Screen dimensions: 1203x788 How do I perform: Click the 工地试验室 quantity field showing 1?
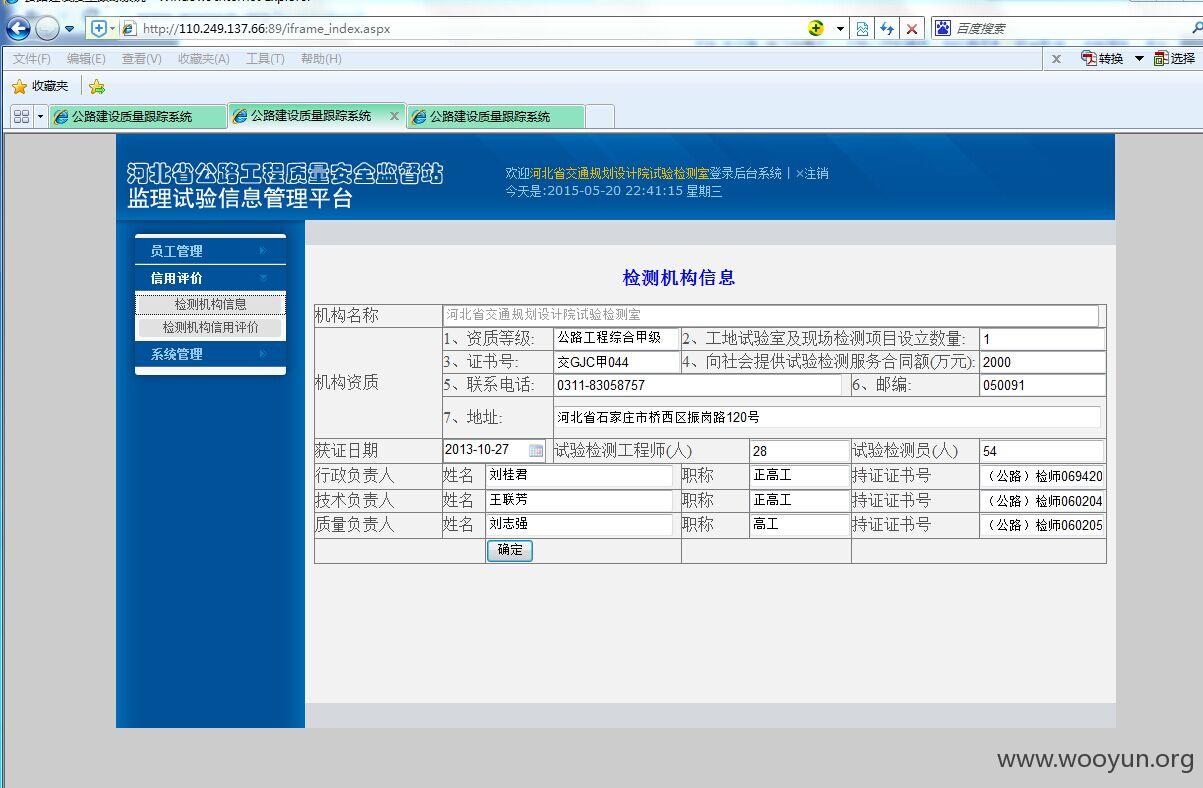pos(1042,339)
